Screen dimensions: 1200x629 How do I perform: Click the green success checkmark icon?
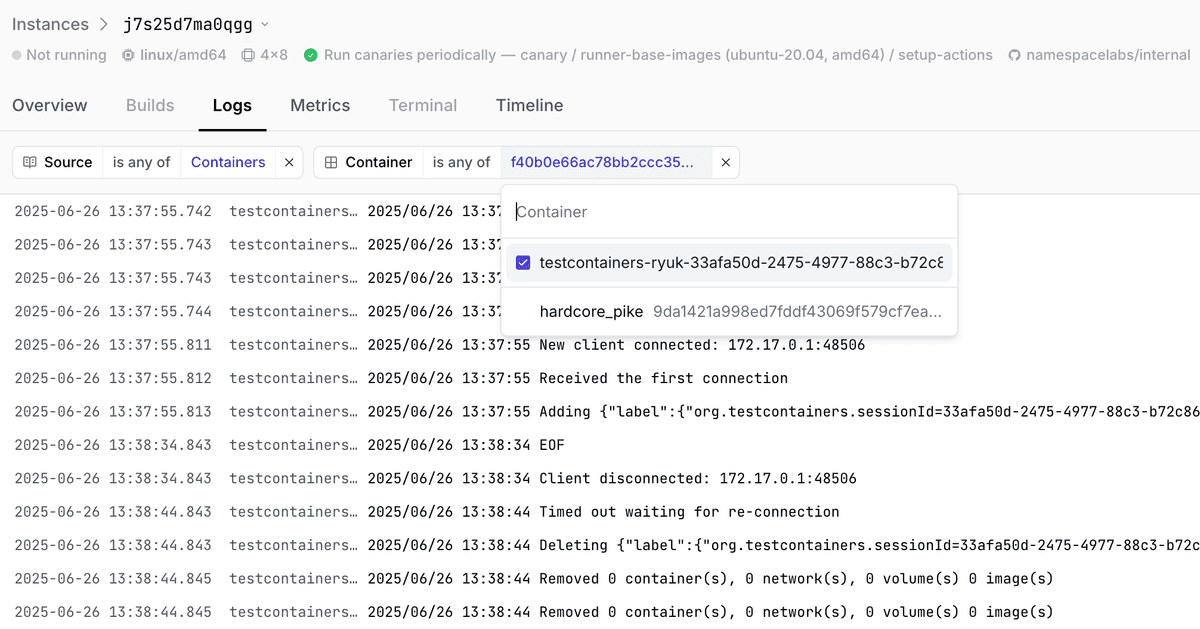coord(311,55)
